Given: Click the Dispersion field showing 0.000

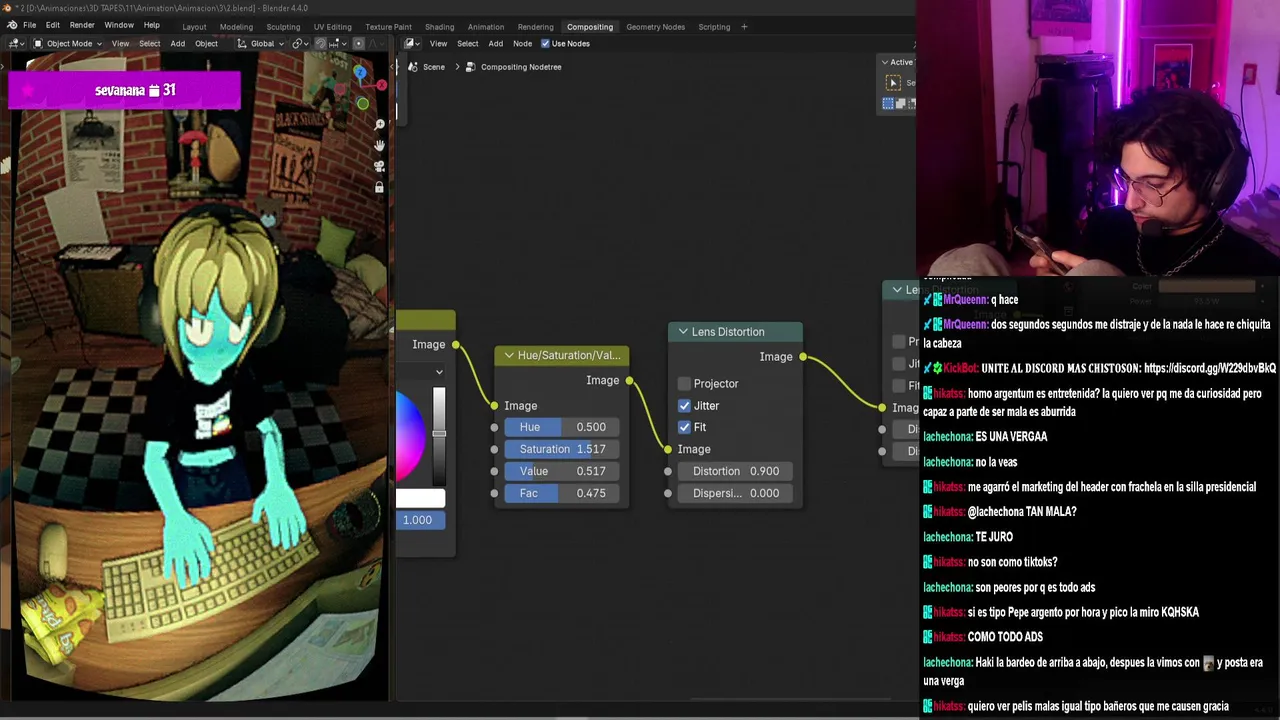Looking at the screenshot, I should [x=735, y=493].
